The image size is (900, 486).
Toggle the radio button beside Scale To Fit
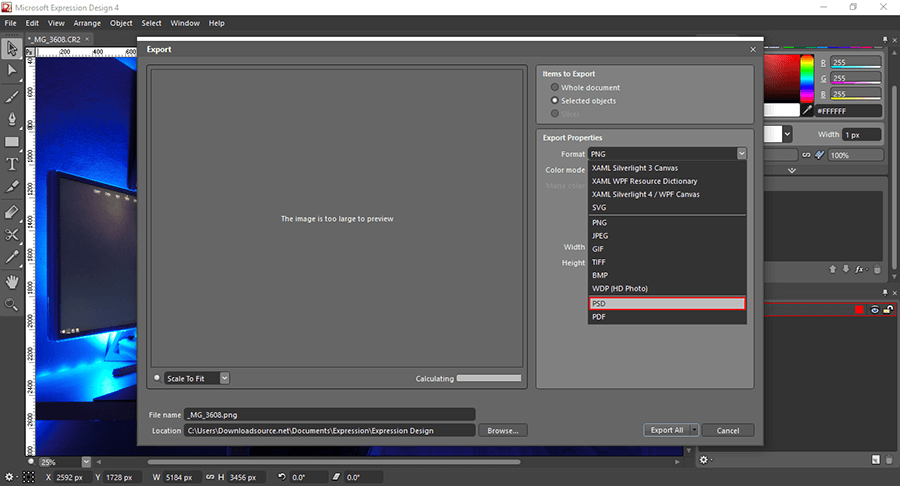[157, 378]
